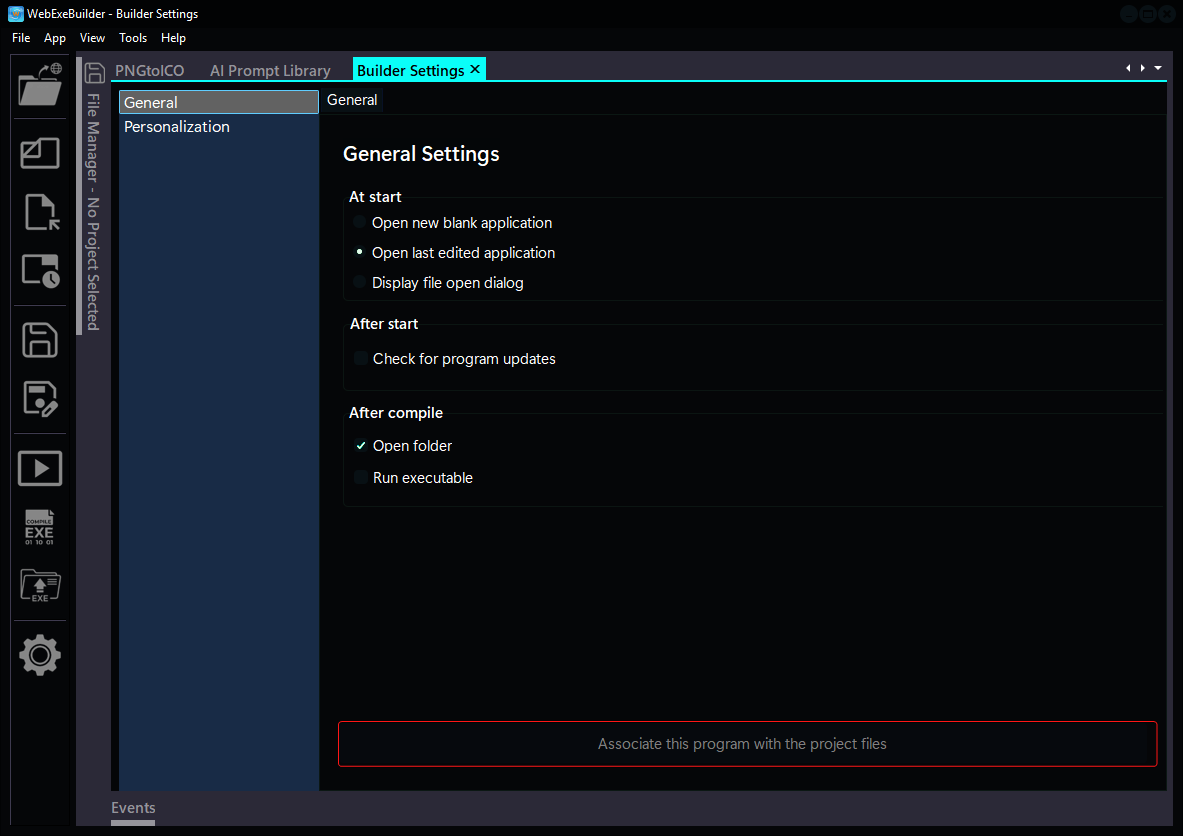
Task: Use Save As from the sidebar
Action: (x=39, y=398)
